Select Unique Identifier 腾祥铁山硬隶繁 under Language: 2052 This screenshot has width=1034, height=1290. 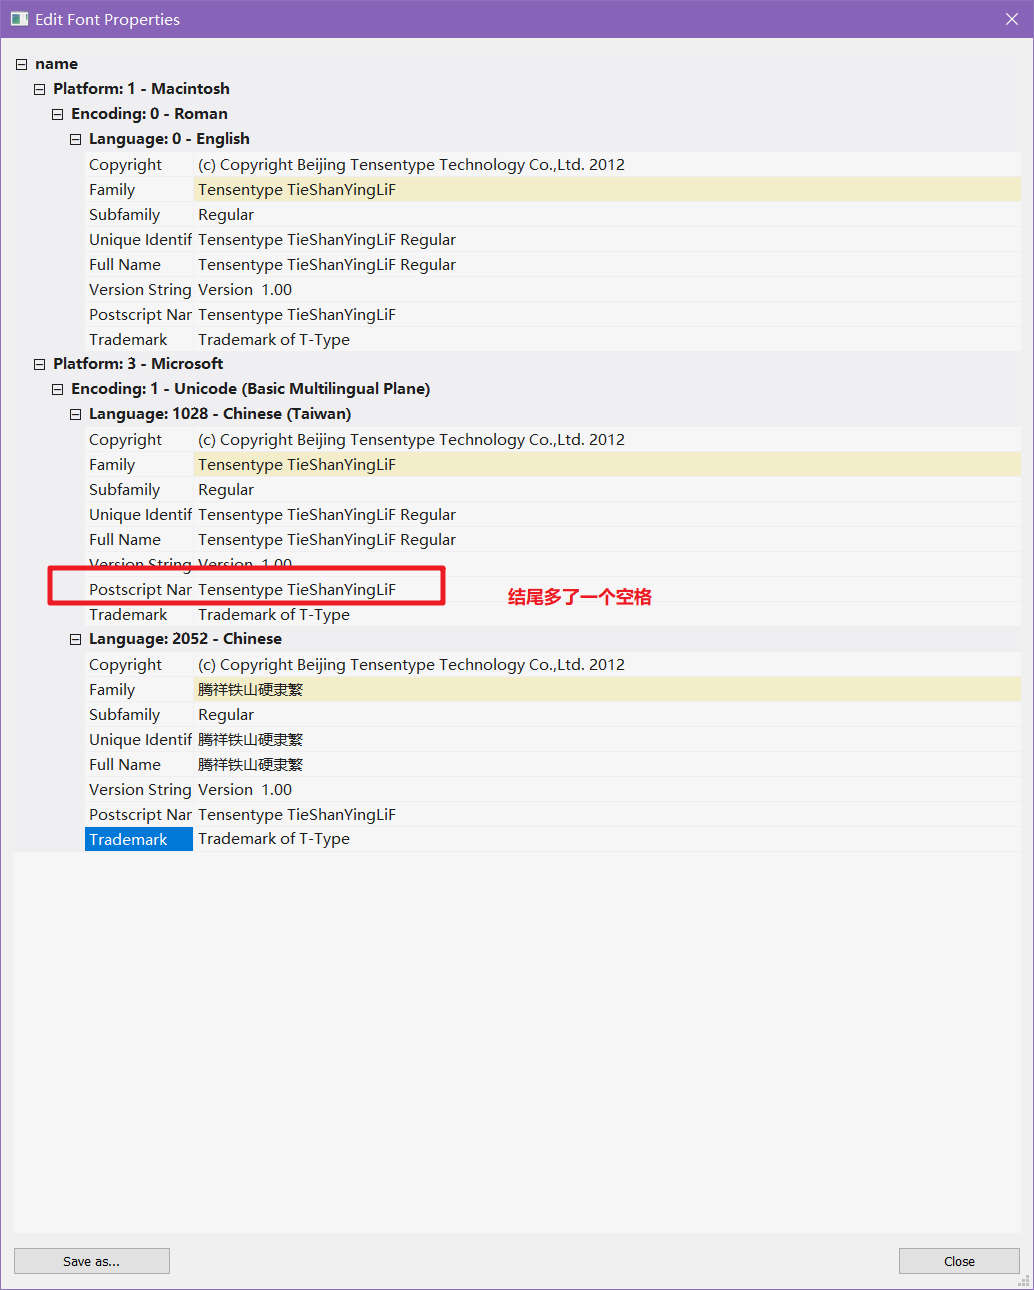(607, 739)
